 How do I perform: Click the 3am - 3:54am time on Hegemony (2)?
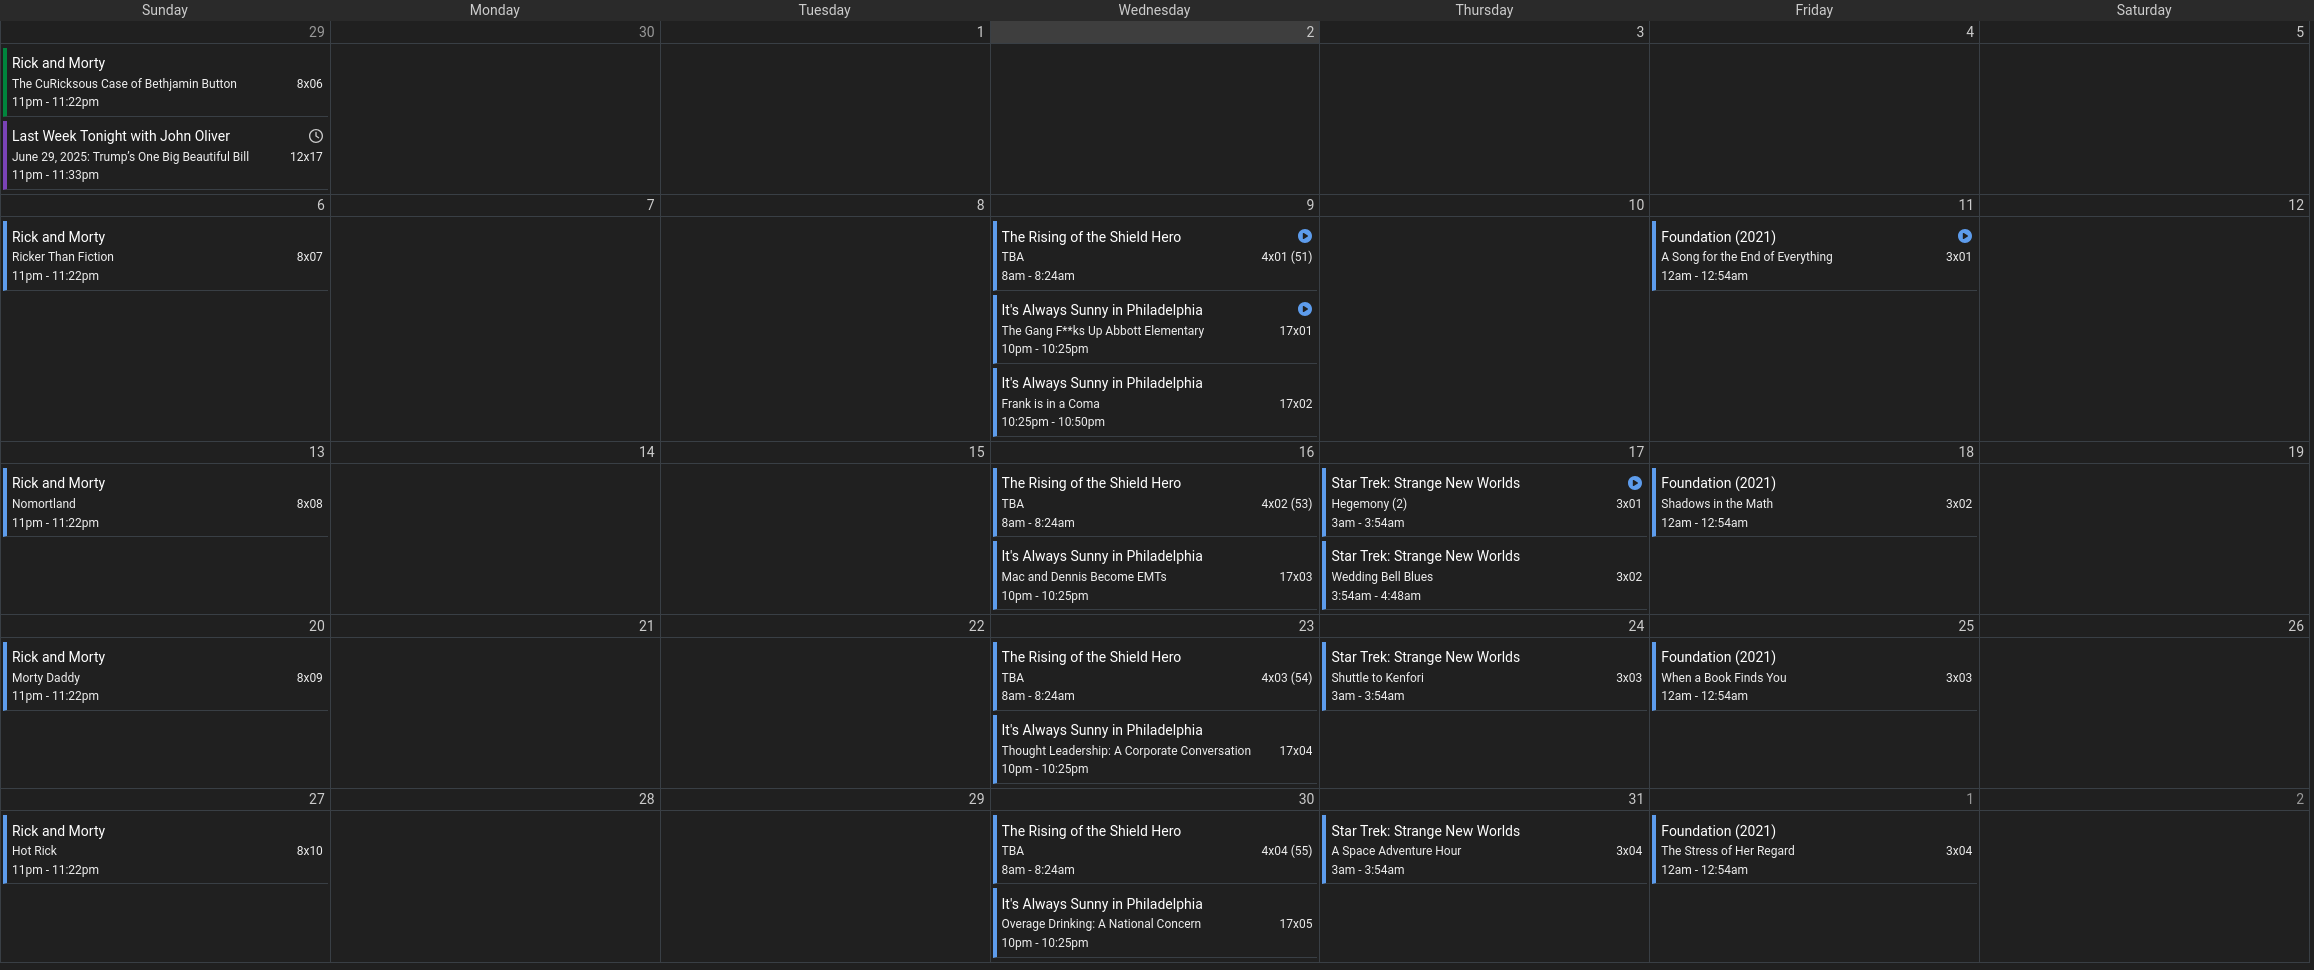1367,523
